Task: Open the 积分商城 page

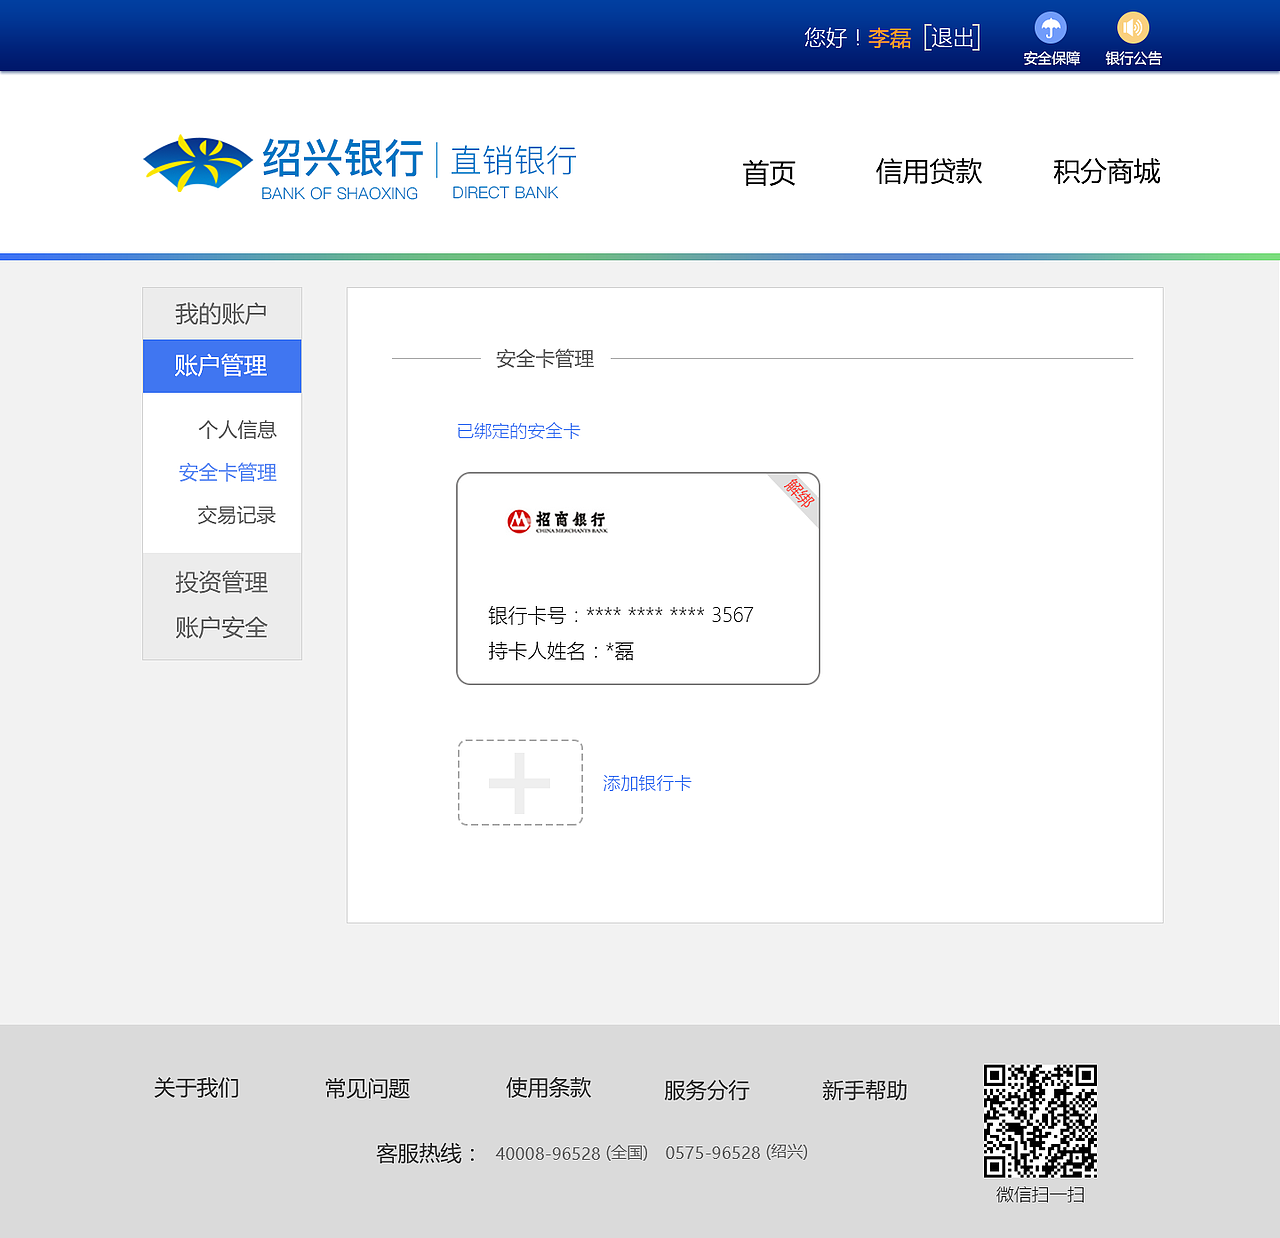Action: coord(1105,172)
